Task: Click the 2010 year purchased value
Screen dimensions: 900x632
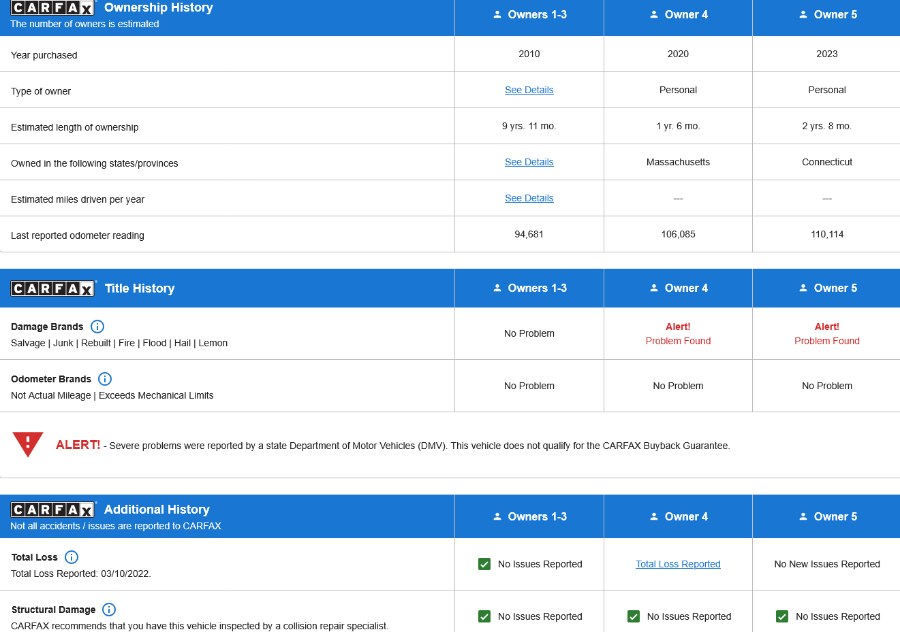Action: [529, 54]
